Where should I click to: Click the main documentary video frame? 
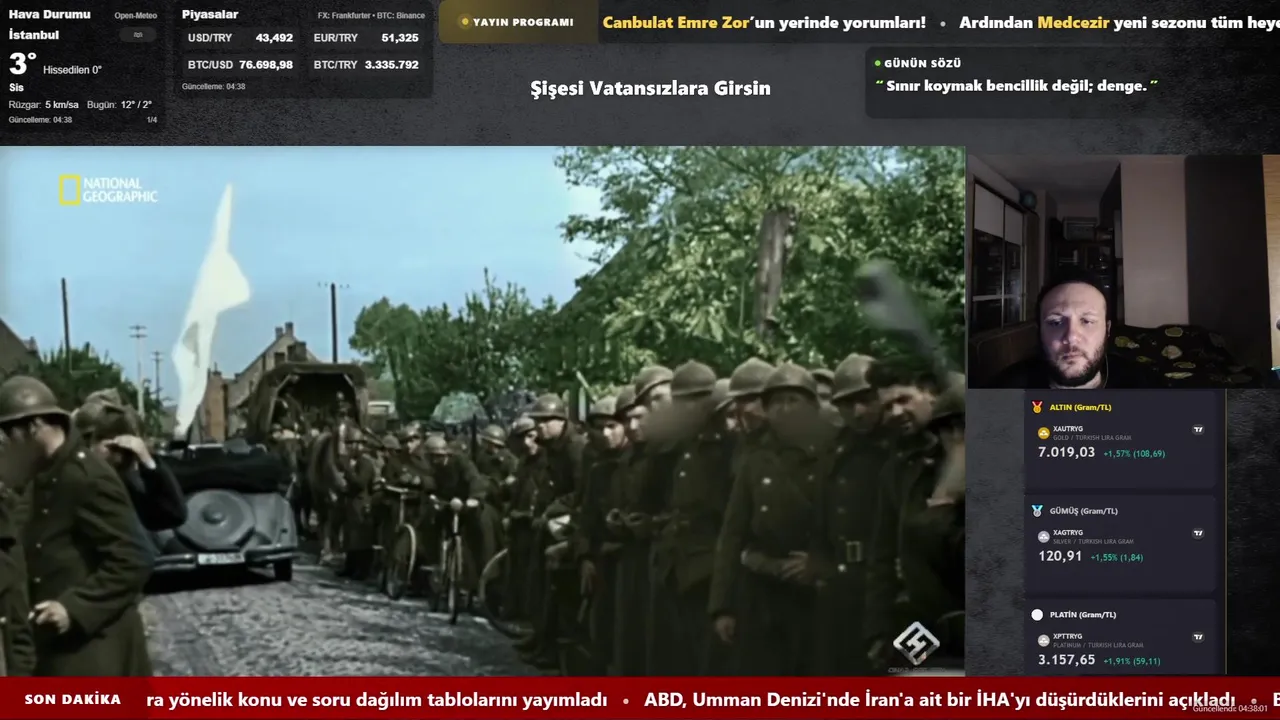pyautogui.click(x=482, y=411)
